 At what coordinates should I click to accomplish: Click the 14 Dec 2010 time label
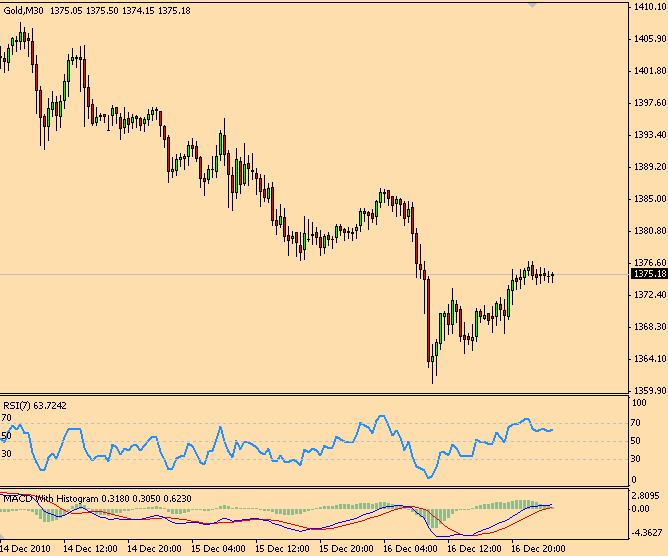click(x=25, y=549)
